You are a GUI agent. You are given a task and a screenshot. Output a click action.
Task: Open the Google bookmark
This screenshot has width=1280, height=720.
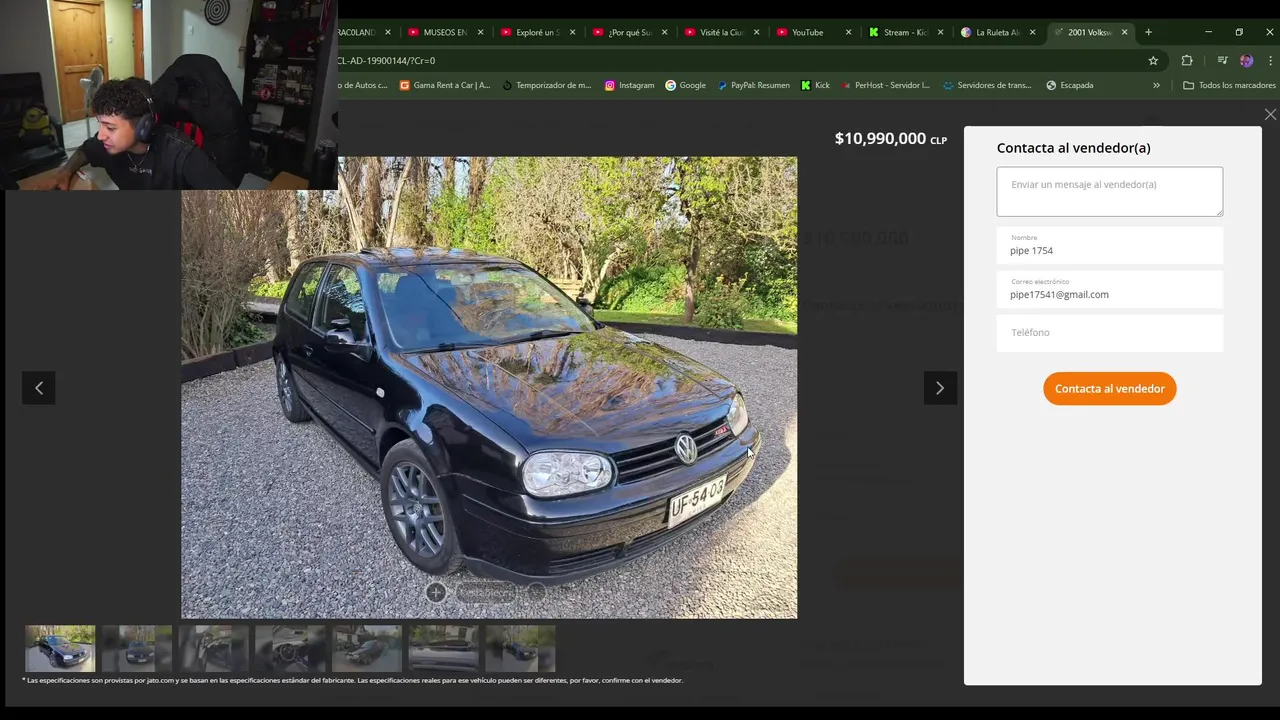[685, 85]
